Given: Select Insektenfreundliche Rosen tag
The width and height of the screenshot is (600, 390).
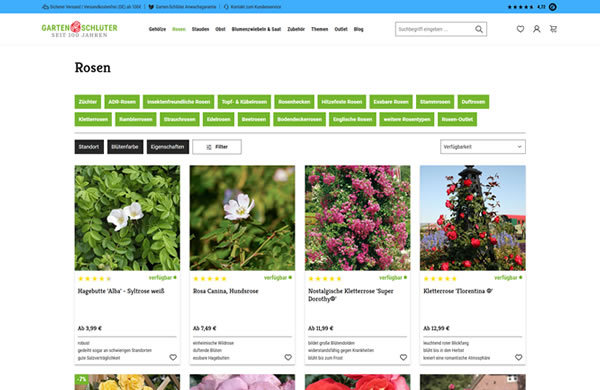Looking at the screenshot, I should pos(179,102).
